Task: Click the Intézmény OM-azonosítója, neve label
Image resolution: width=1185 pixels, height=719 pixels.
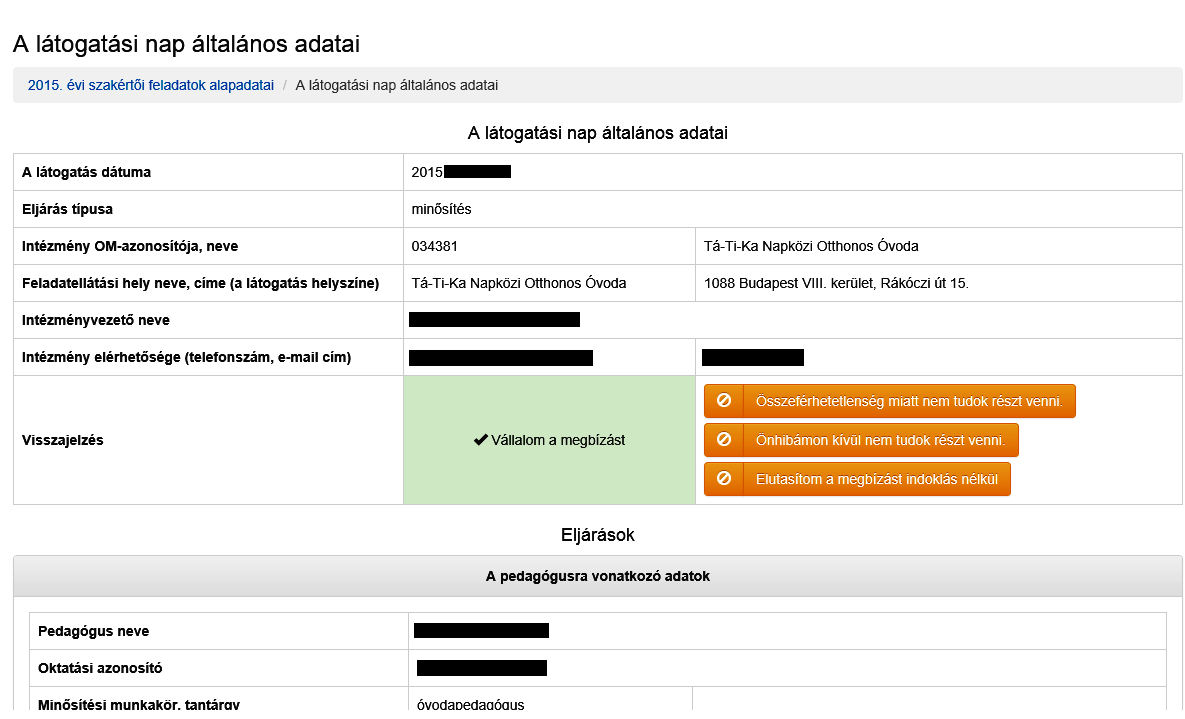Action: 130,246
